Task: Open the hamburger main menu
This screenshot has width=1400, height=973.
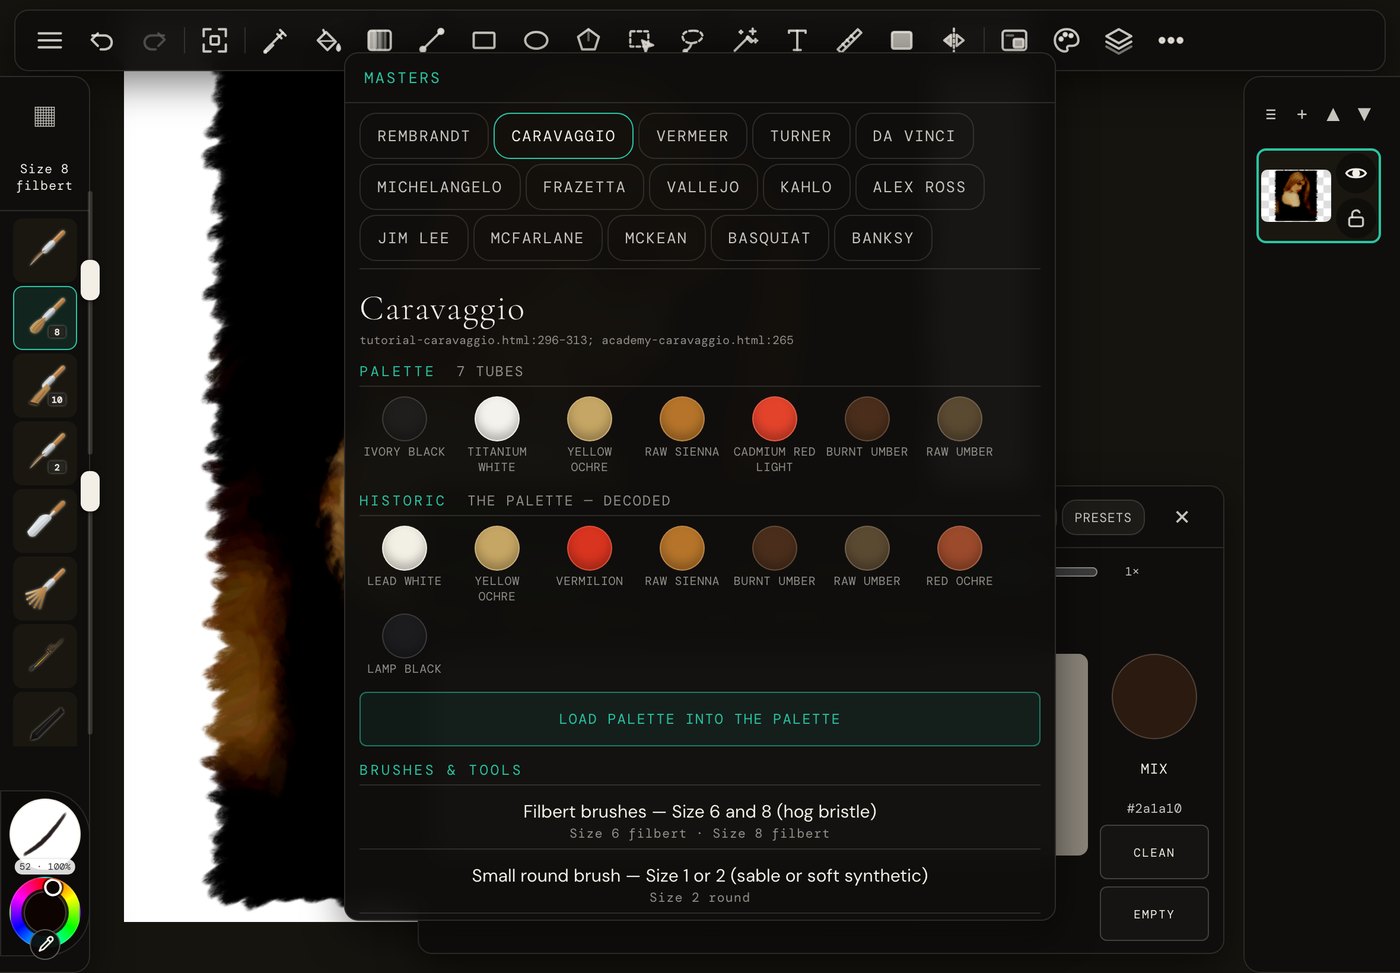Action: tap(49, 40)
